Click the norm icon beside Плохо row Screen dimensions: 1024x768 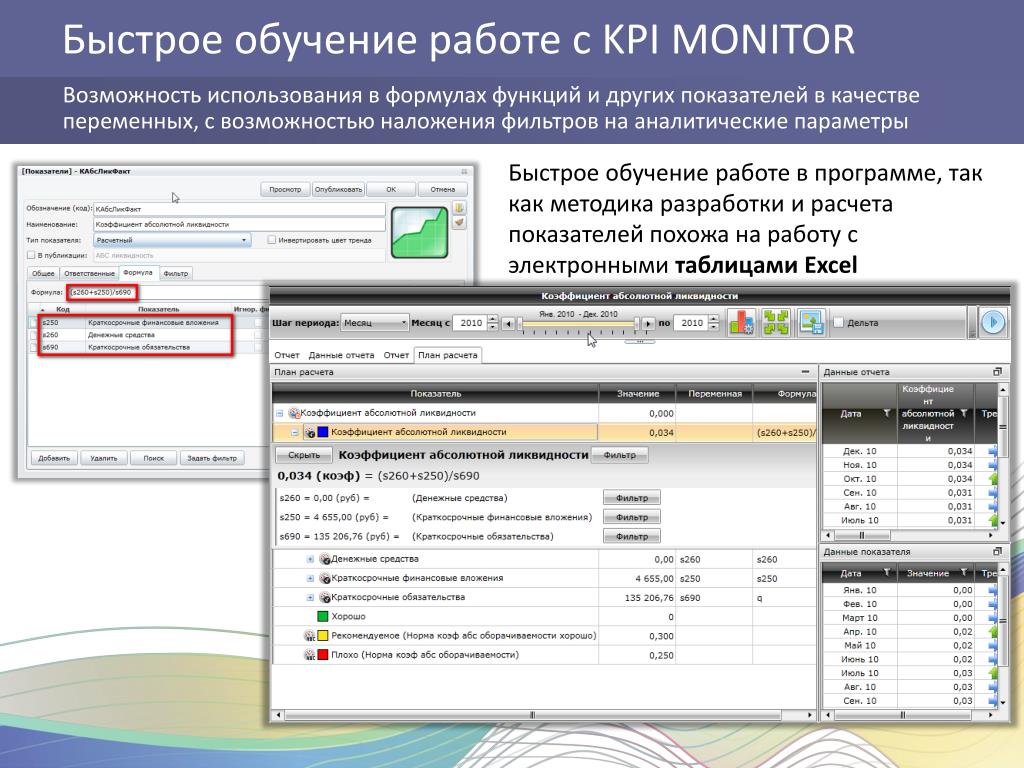point(310,654)
